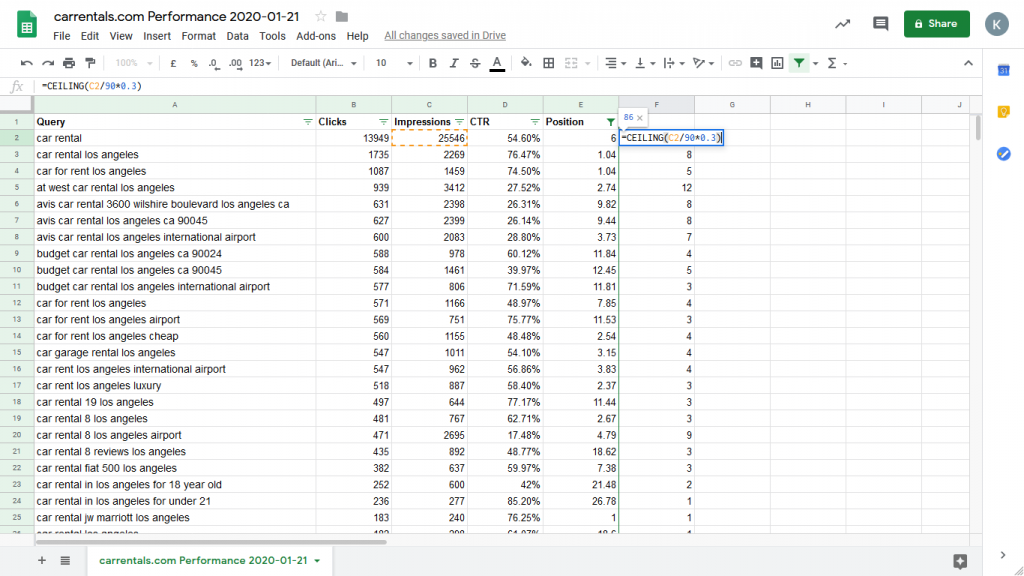This screenshot has width=1024, height=576.
Task: Click the Add Sheet plus button
Action: [41, 560]
